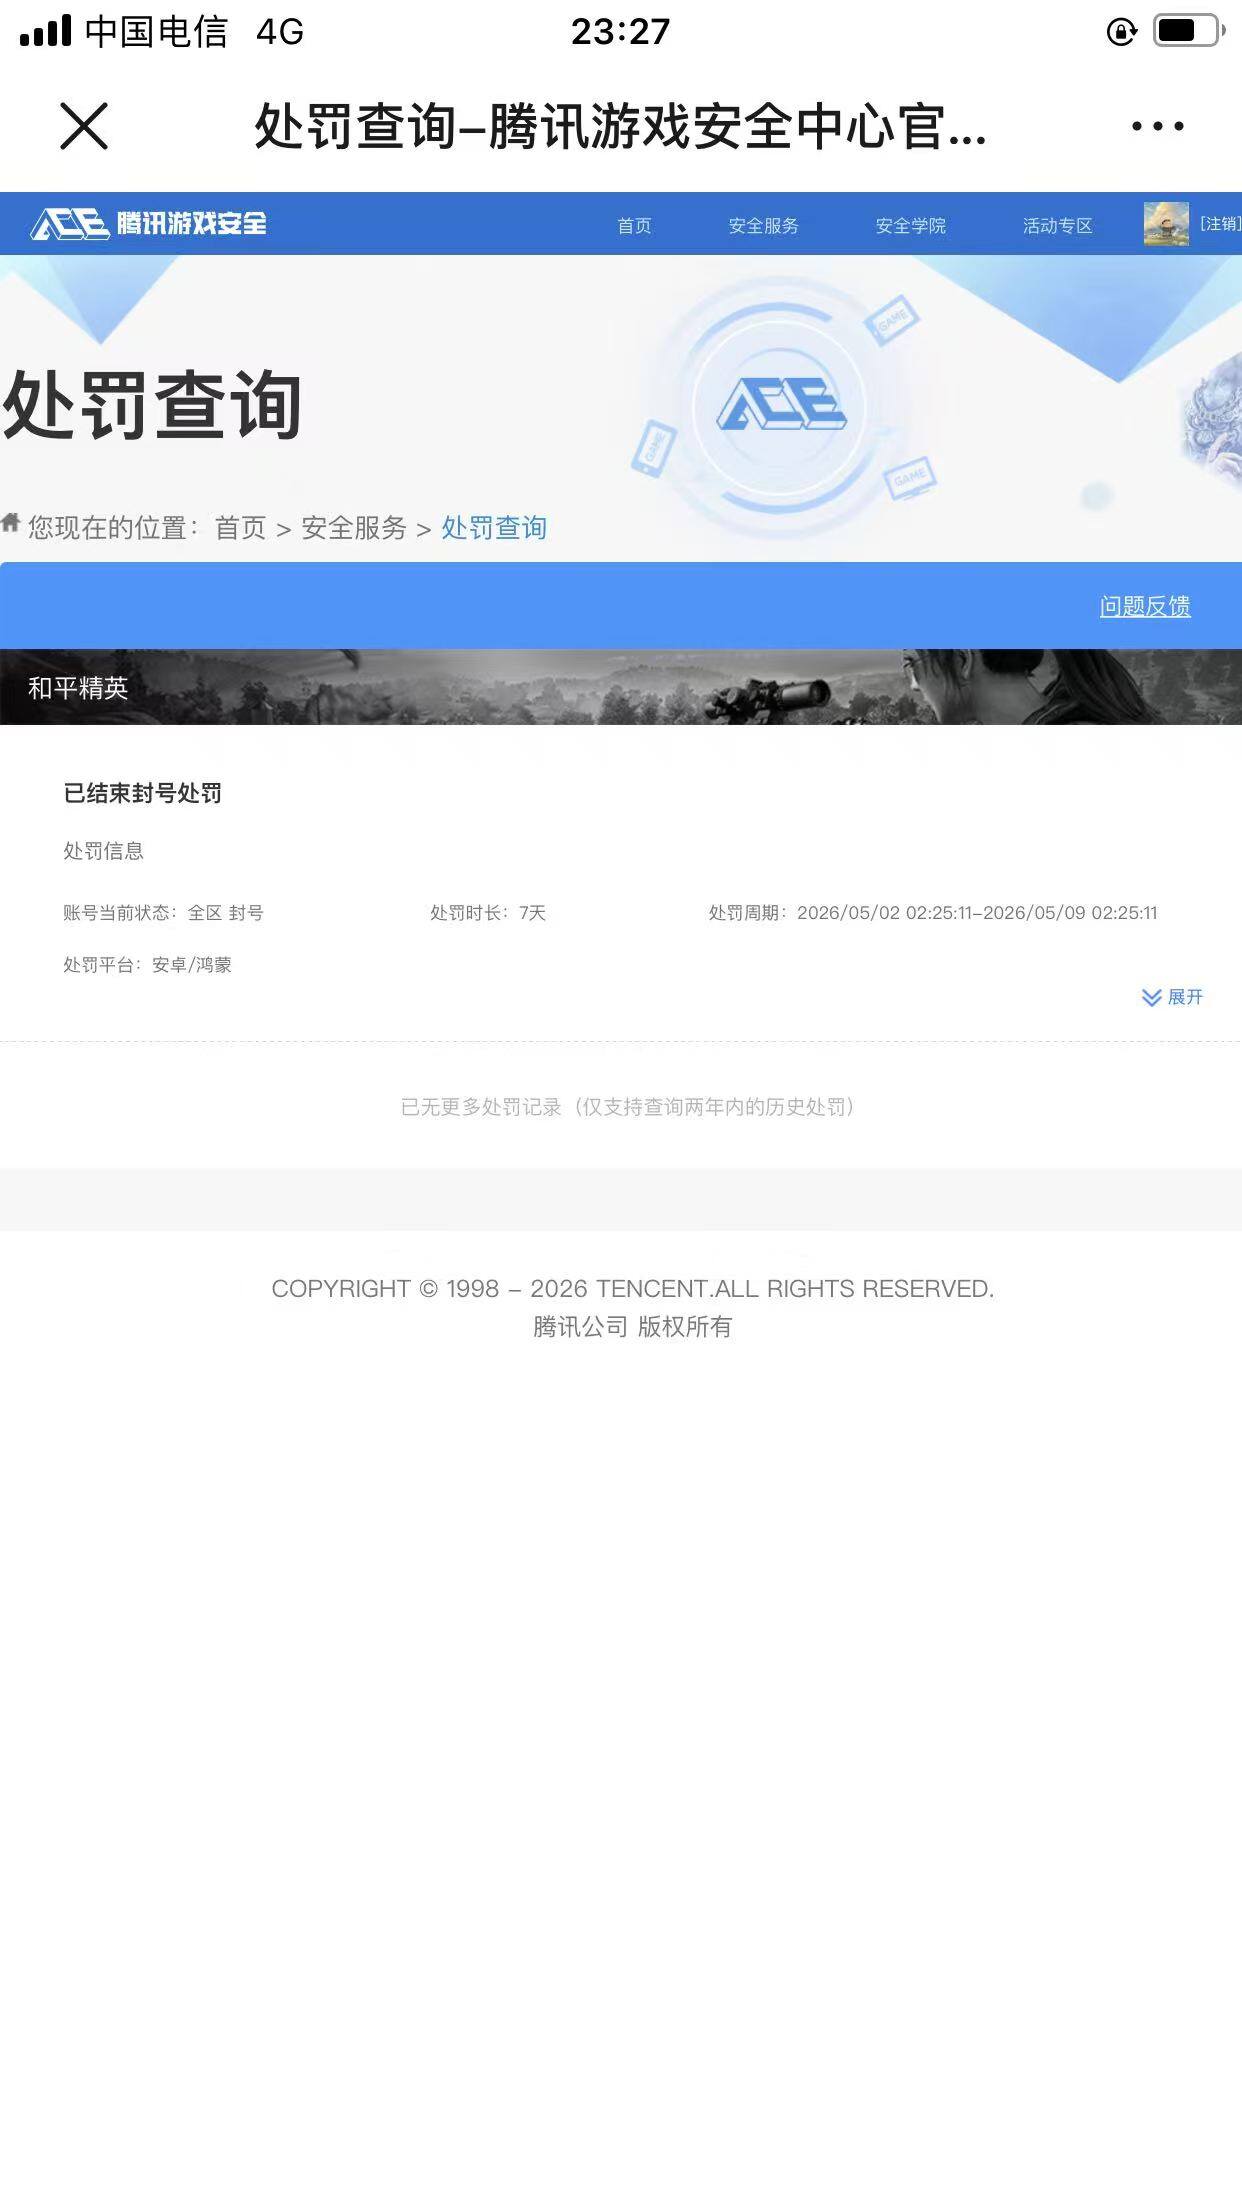Click the central ACE emblem graphic

click(781, 405)
